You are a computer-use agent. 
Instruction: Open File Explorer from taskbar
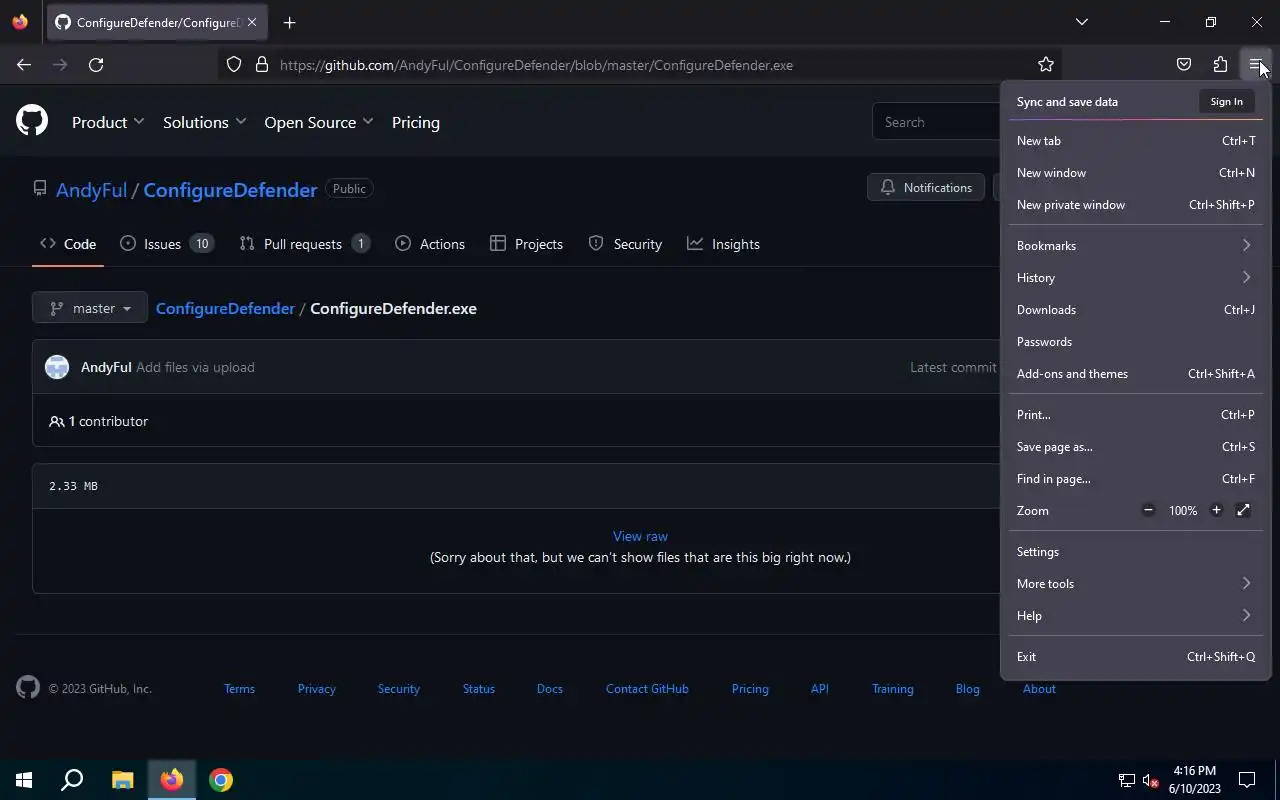coord(122,780)
